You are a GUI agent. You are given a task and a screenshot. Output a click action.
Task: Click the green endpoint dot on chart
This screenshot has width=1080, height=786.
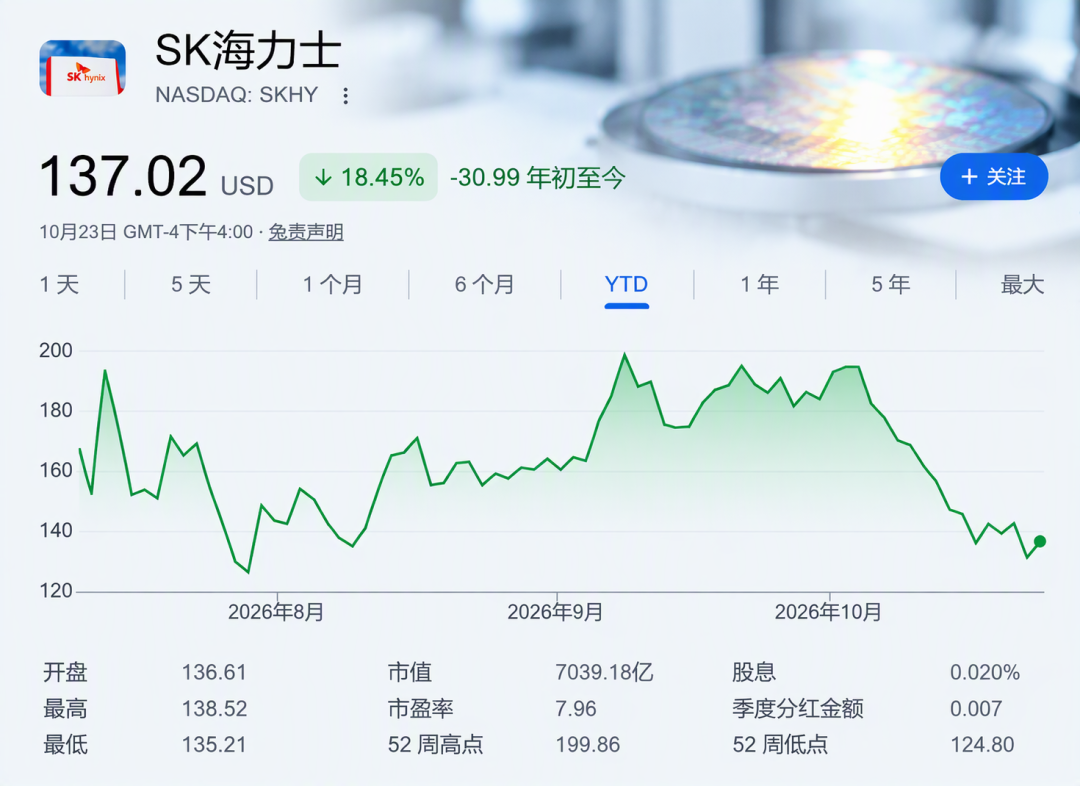click(1040, 541)
